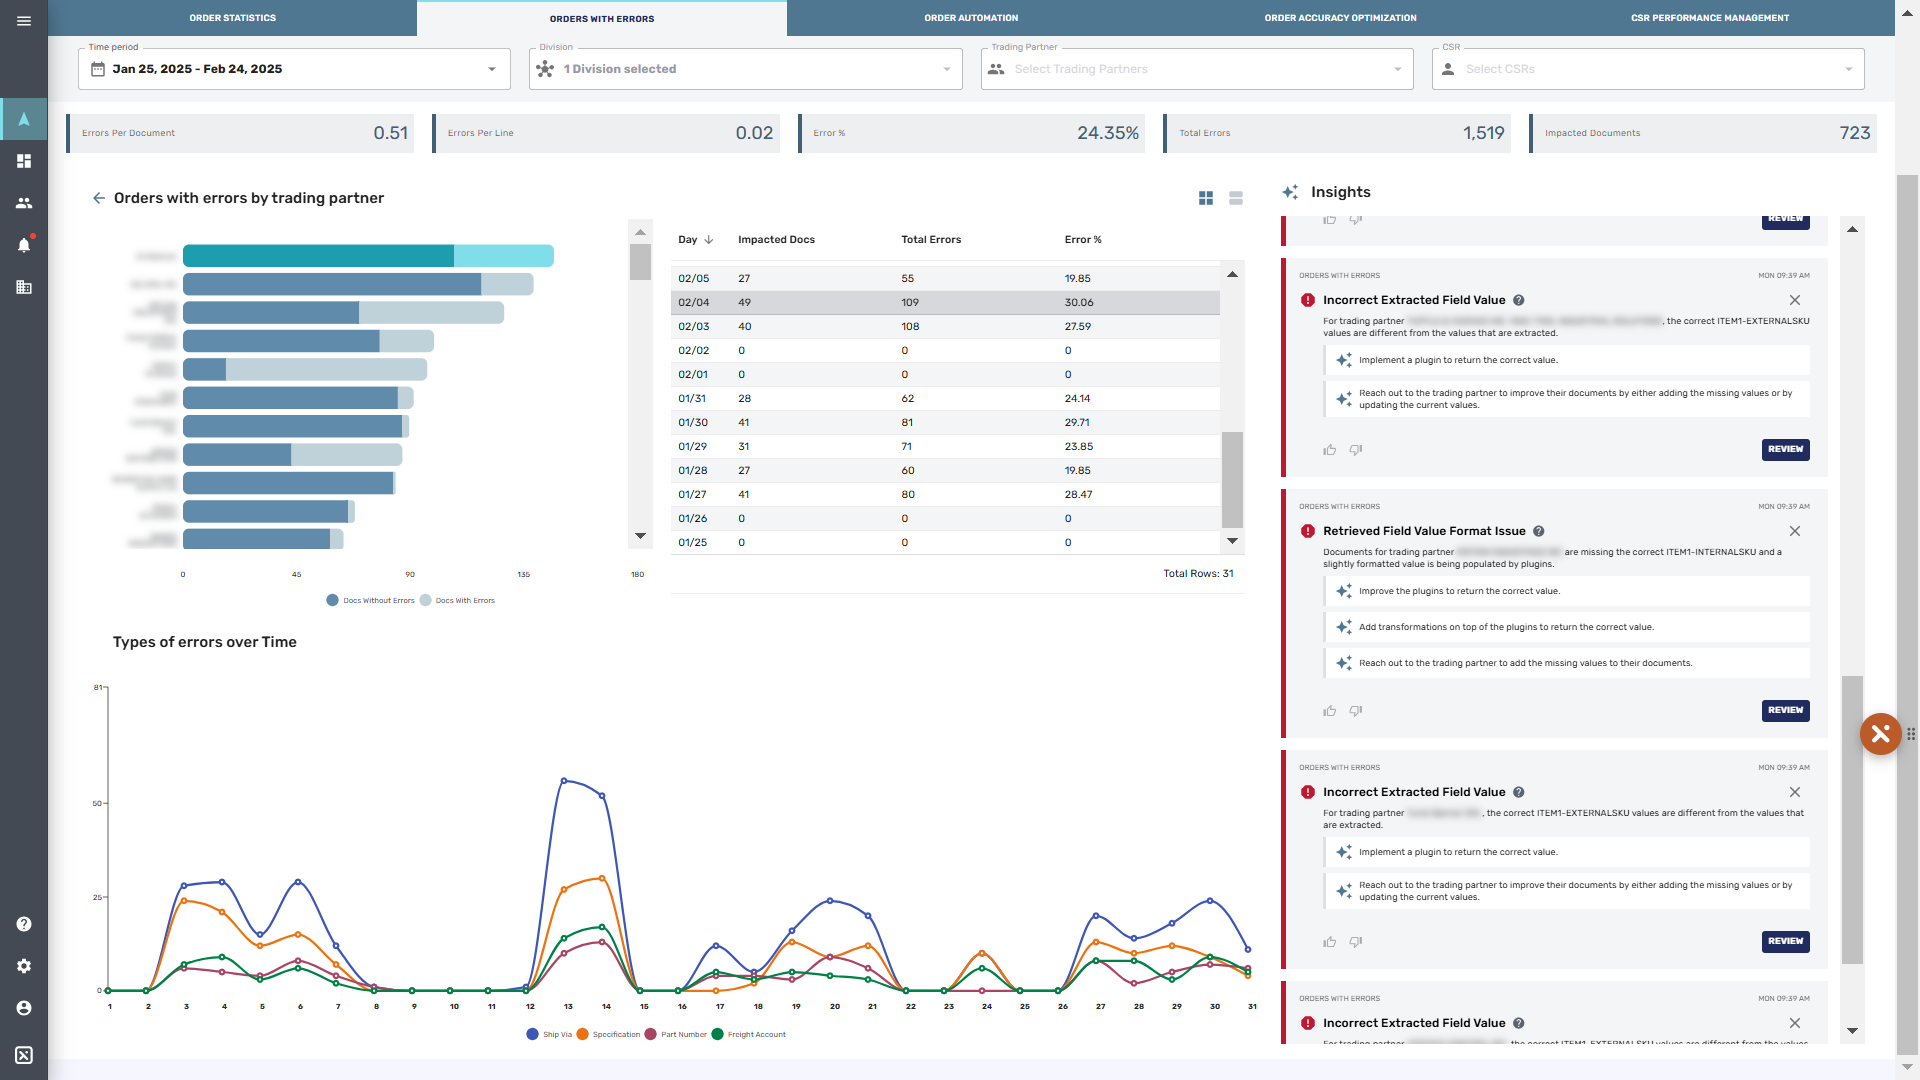The height and width of the screenshot is (1080, 1920).
Task: Select 'Improve the plugins to return the correct value'
Action: pyautogui.click(x=1567, y=591)
